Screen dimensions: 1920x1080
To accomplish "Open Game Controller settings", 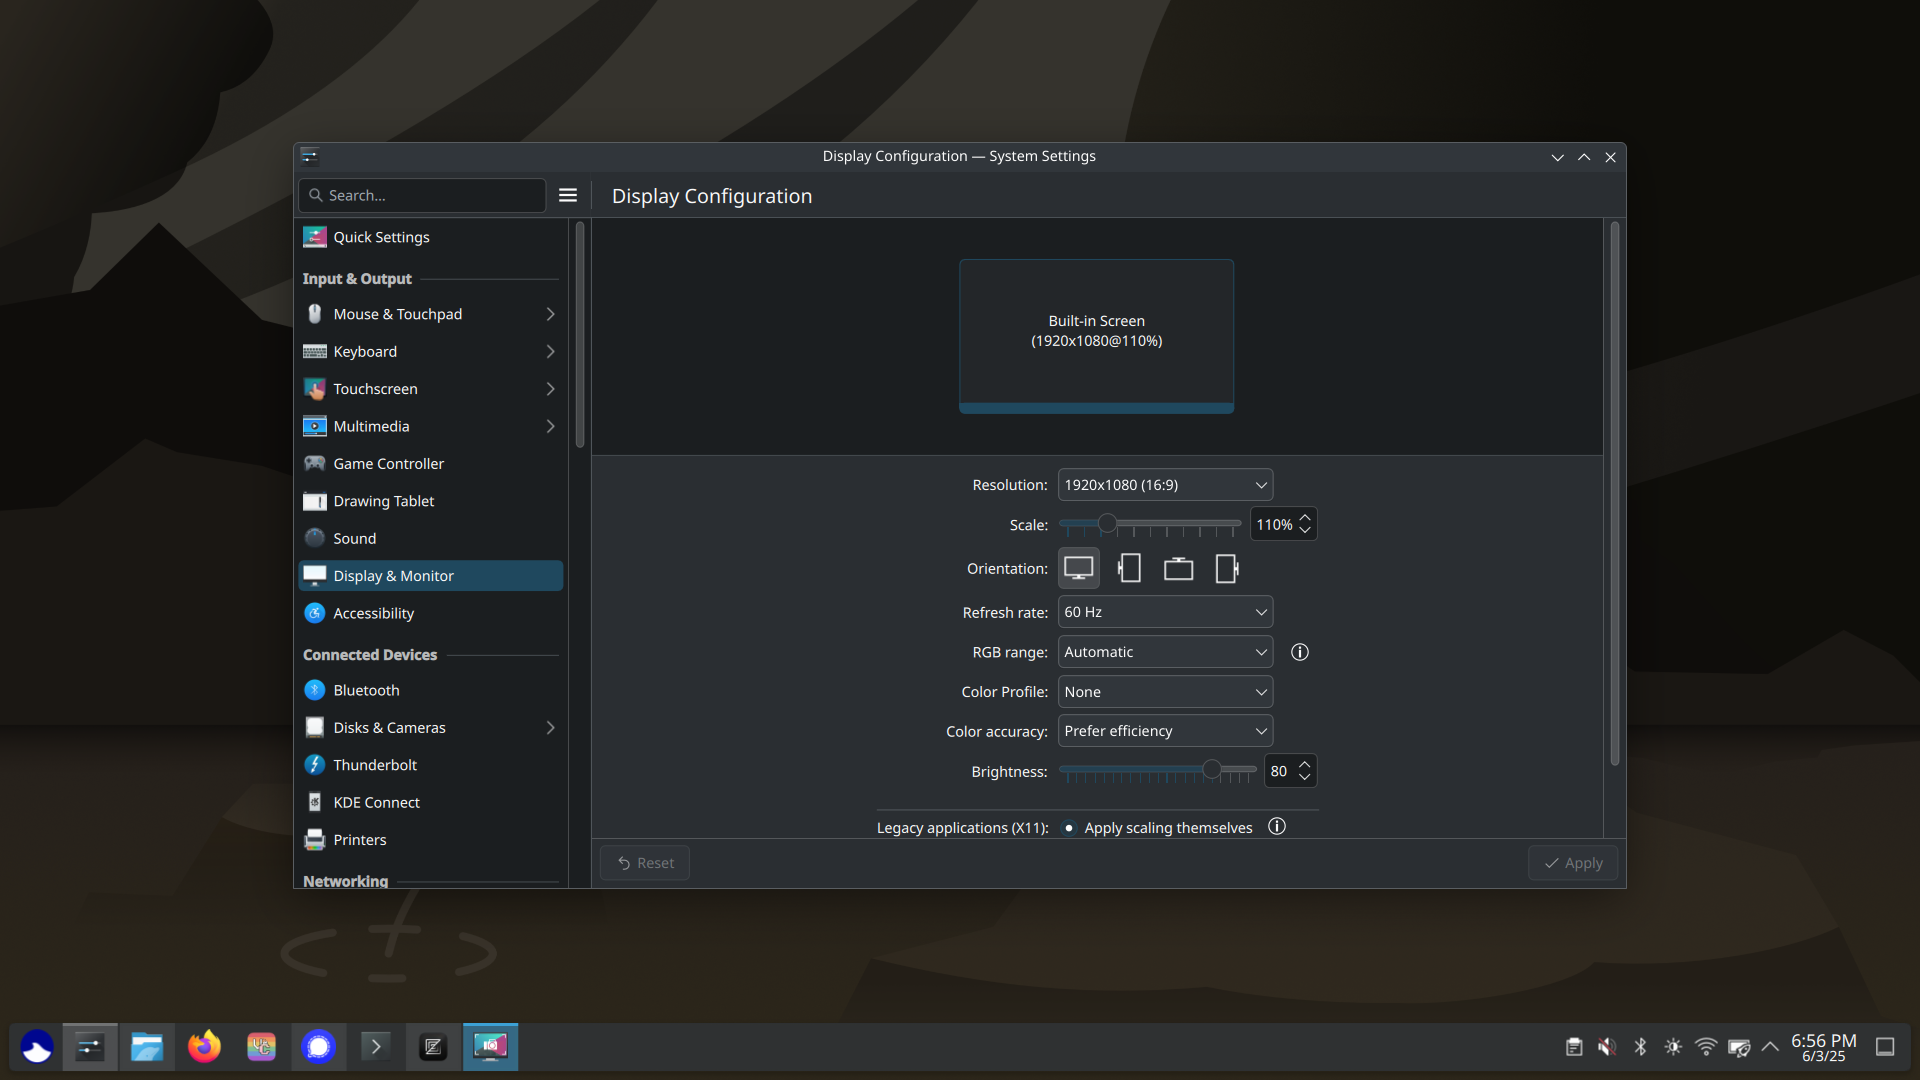I will [x=430, y=464].
